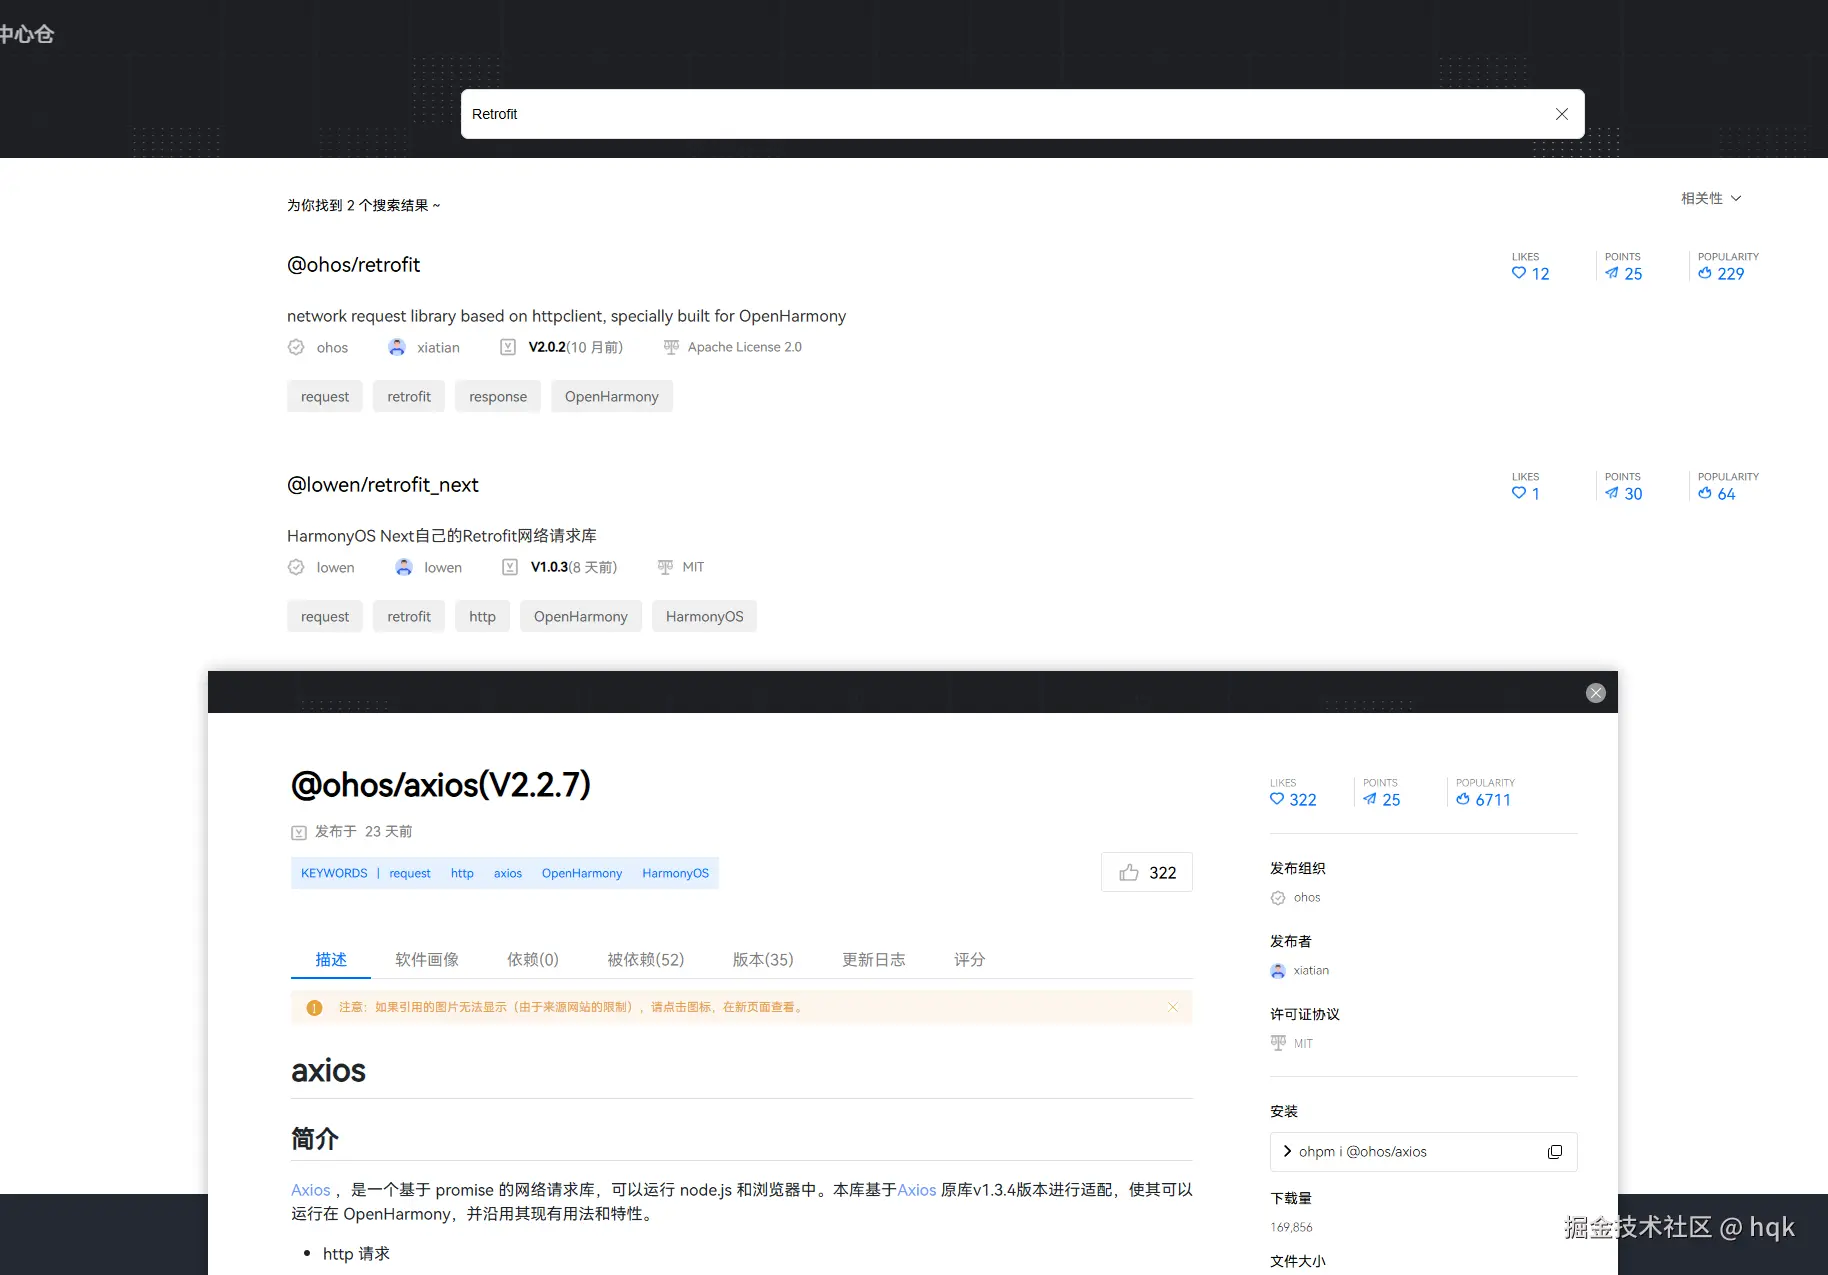Click the ohpm i @ohos/axios command text
The image size is (1828, 1275).
click(x=1362, y=1152)
